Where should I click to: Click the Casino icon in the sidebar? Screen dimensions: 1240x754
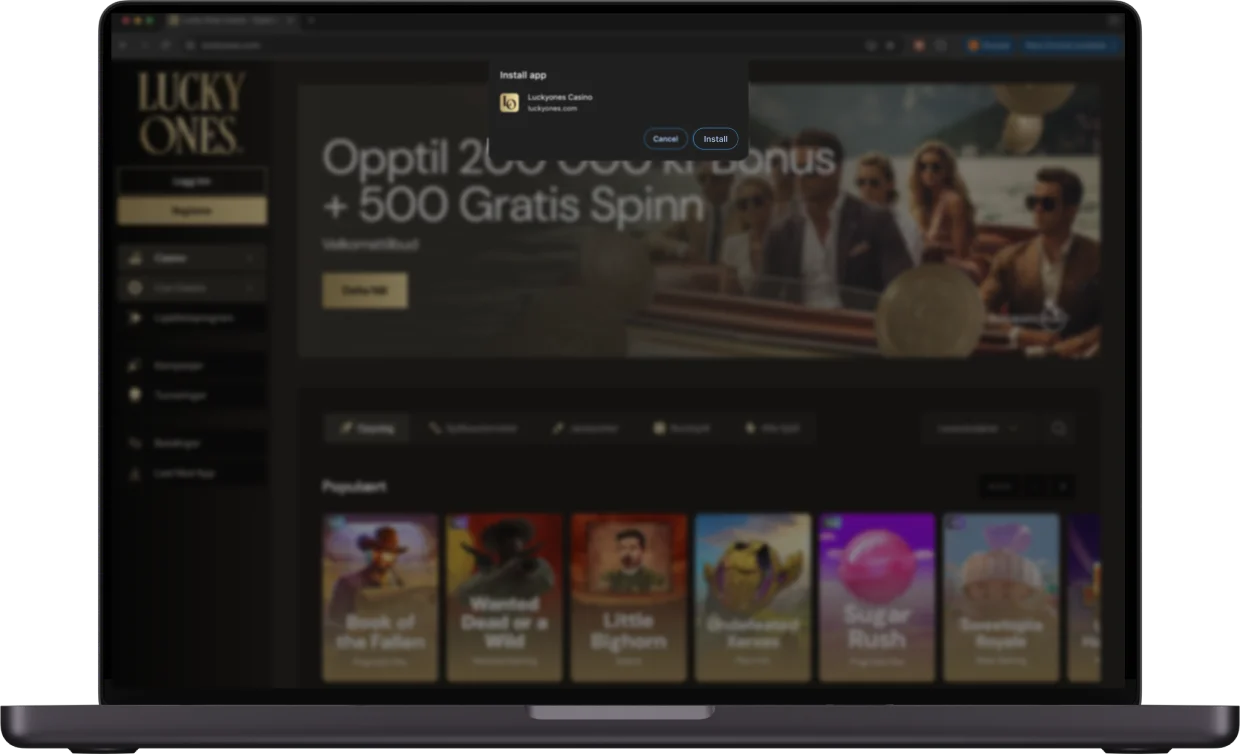135,258
